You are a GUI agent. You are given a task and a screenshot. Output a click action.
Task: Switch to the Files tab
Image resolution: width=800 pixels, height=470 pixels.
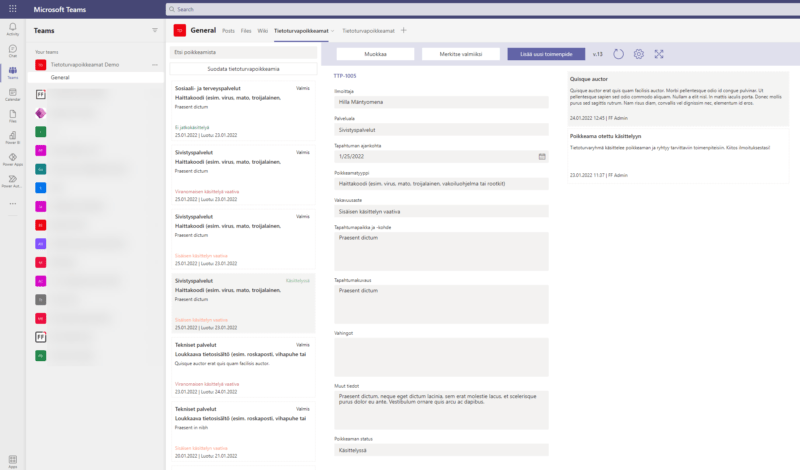246,31
